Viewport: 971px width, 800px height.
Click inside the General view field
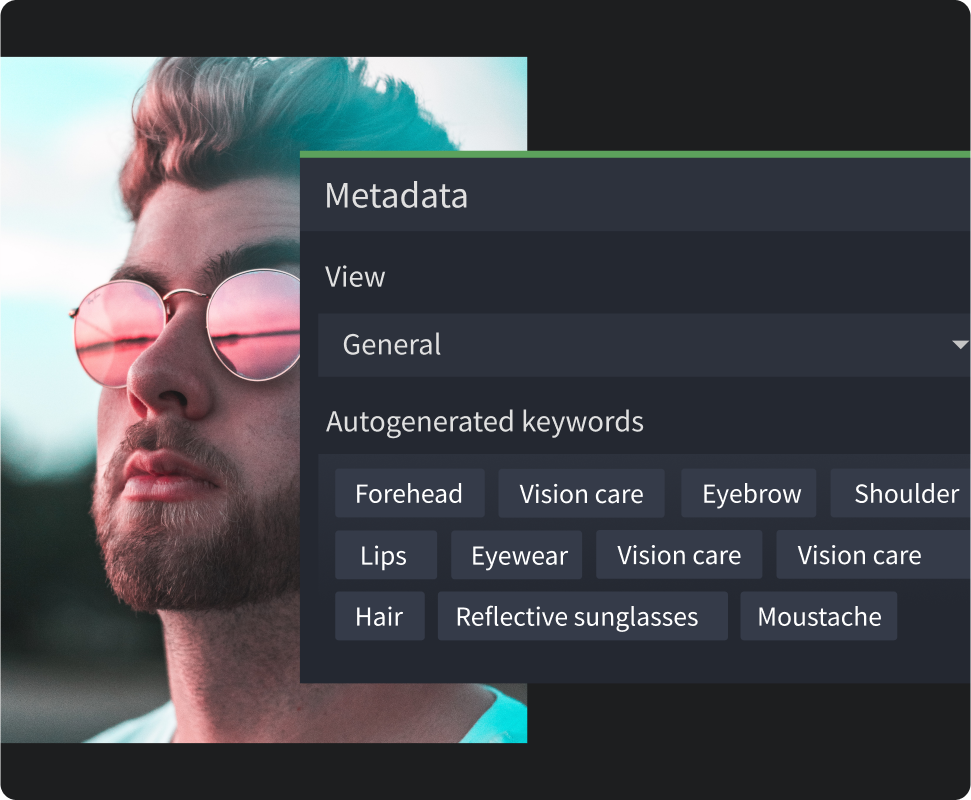(x=500, y=345)
